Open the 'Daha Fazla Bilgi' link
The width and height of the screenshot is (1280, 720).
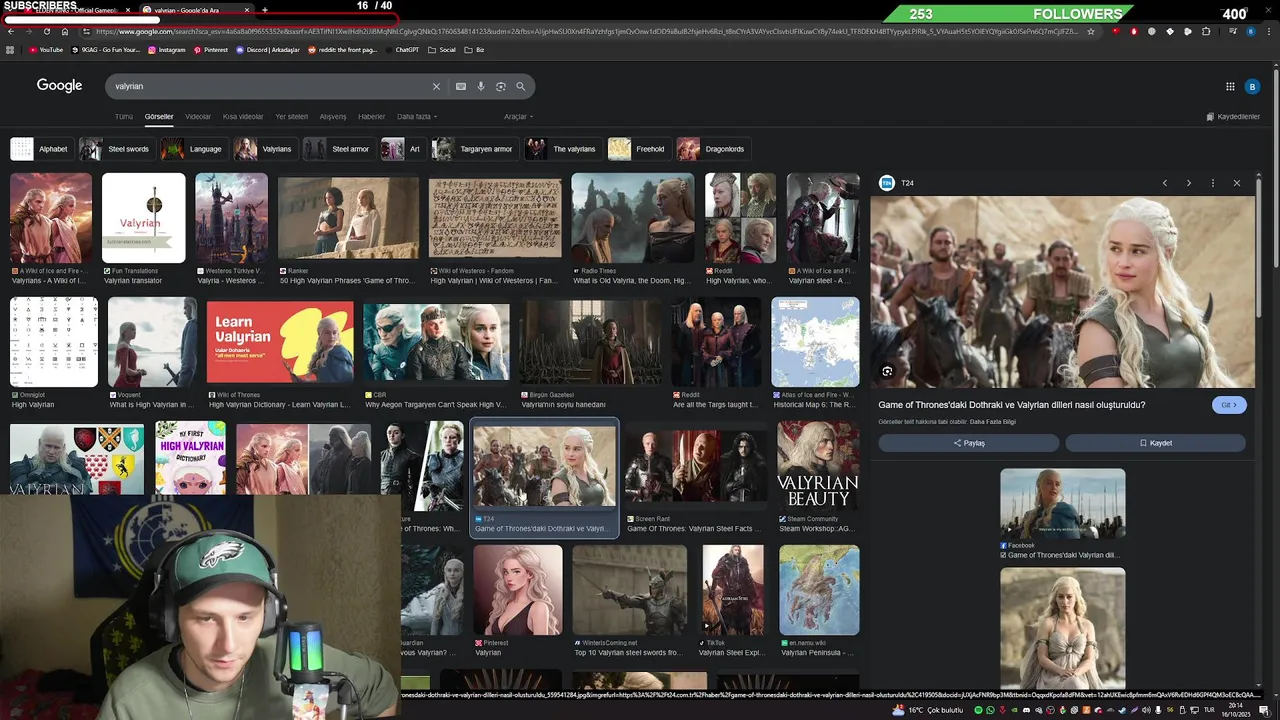point(992,422)
